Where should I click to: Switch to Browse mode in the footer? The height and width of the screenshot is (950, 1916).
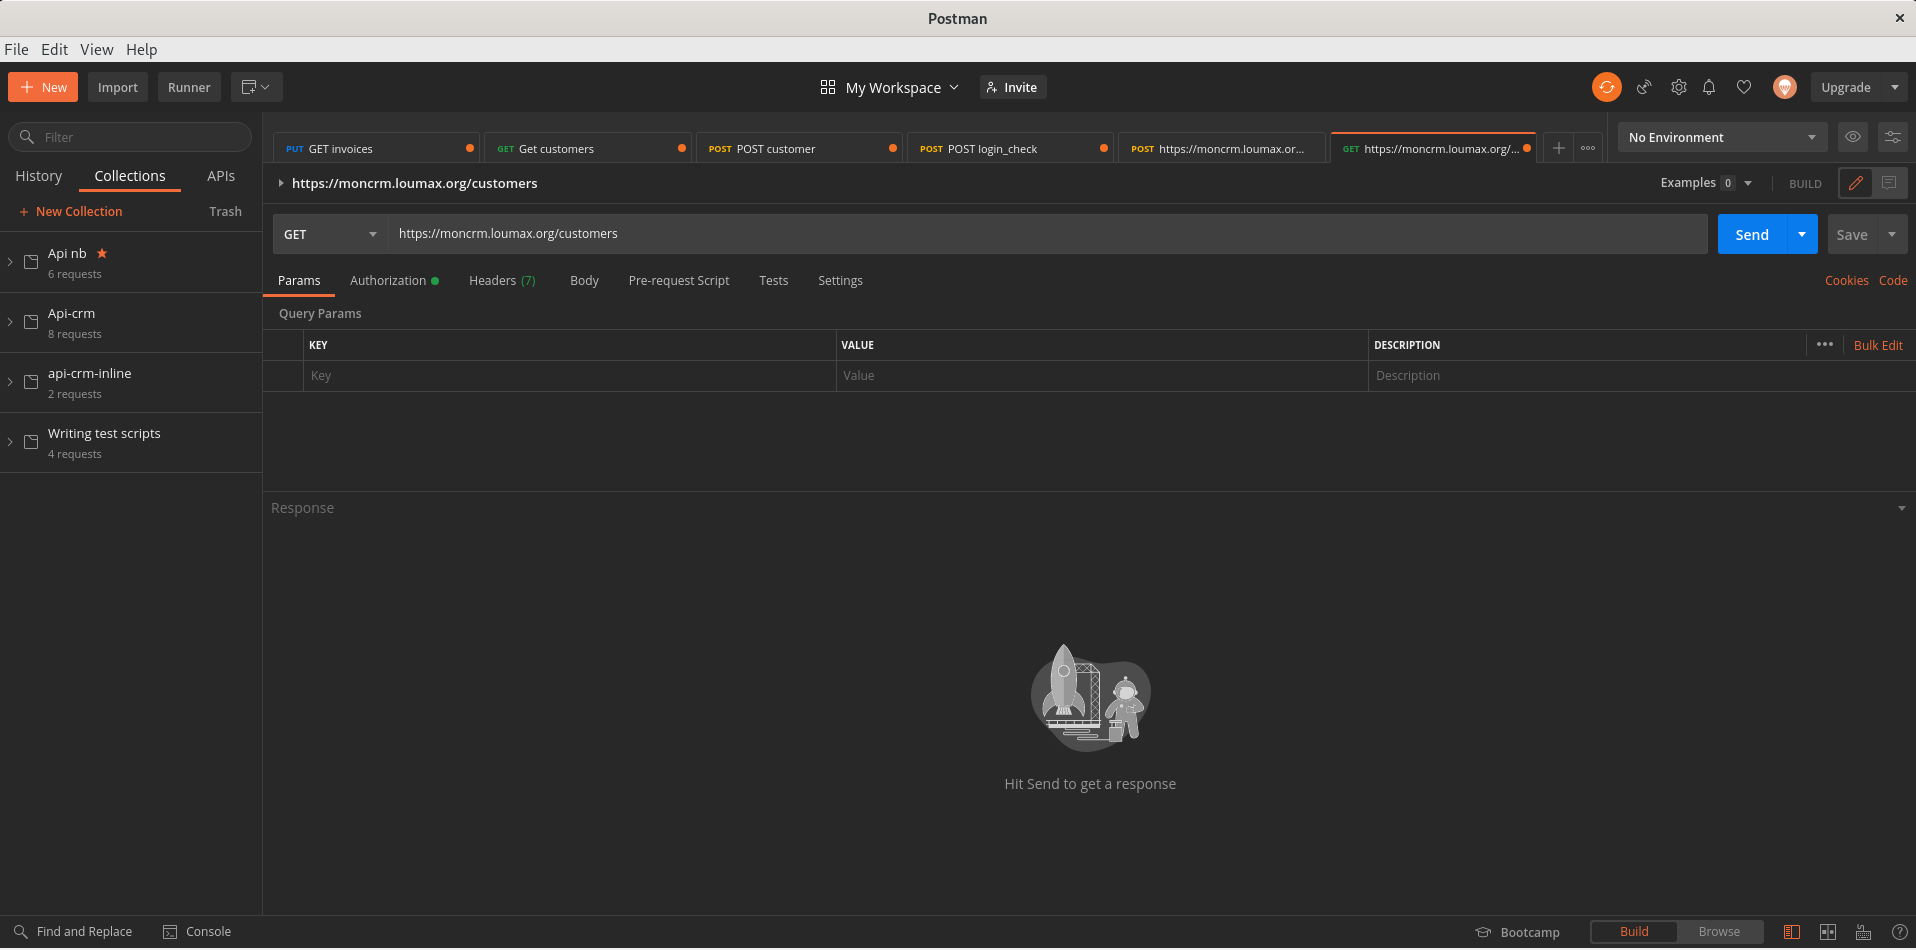coord(1718,932)
